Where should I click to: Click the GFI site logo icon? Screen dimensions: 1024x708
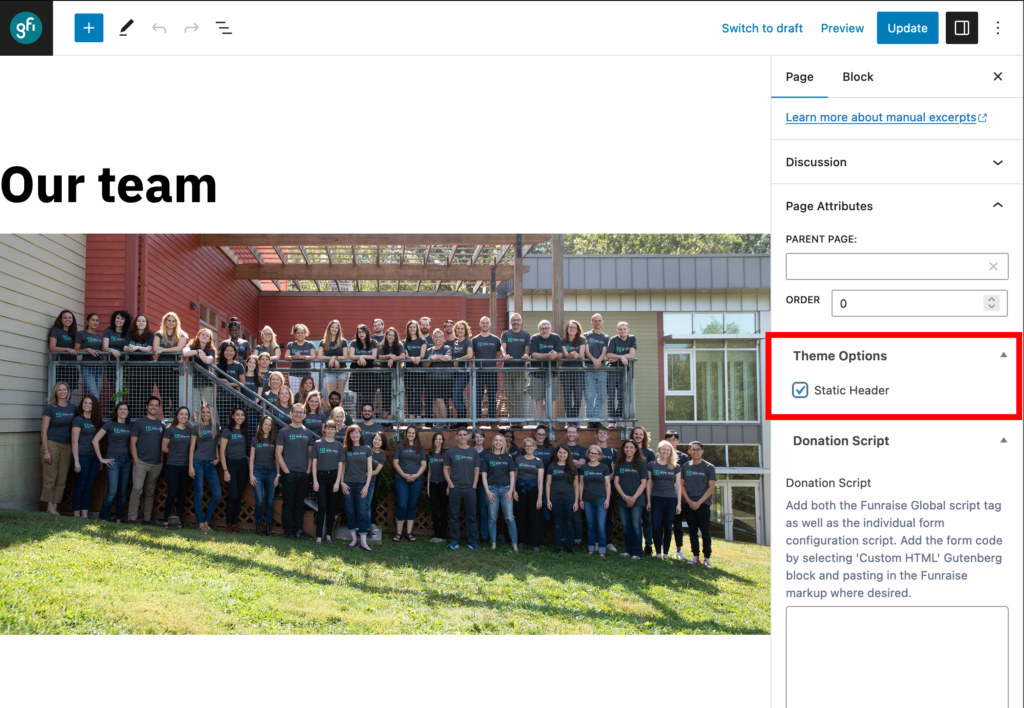pyautogui.click(x=26, y=28)
